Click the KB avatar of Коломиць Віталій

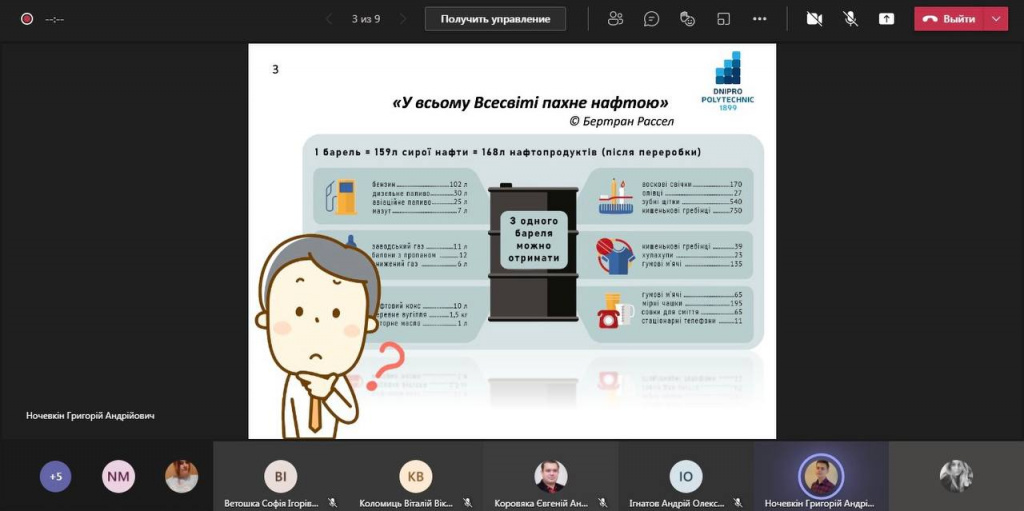pos(415,476)
